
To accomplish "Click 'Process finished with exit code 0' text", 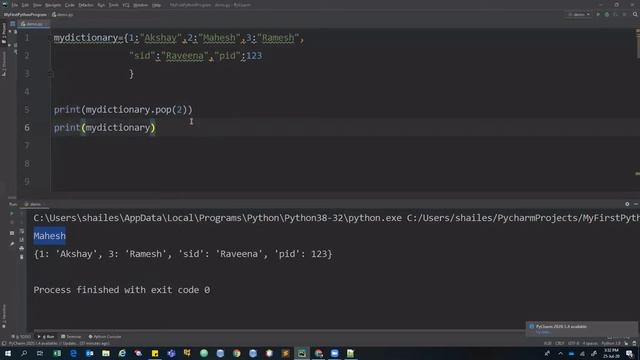I will 122,290.
